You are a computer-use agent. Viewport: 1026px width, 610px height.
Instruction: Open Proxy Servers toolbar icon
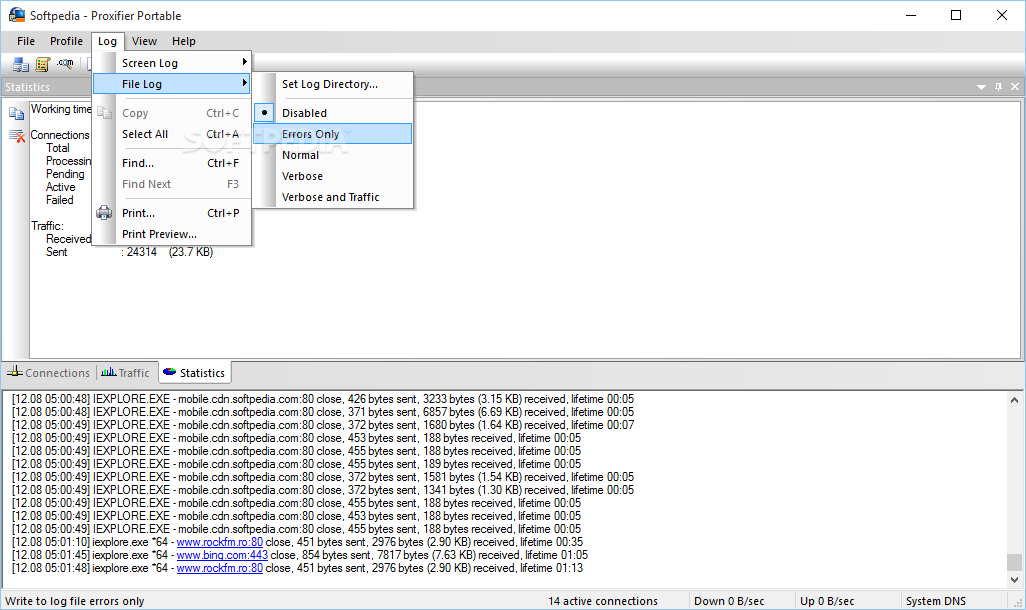[x=21, y=64]
